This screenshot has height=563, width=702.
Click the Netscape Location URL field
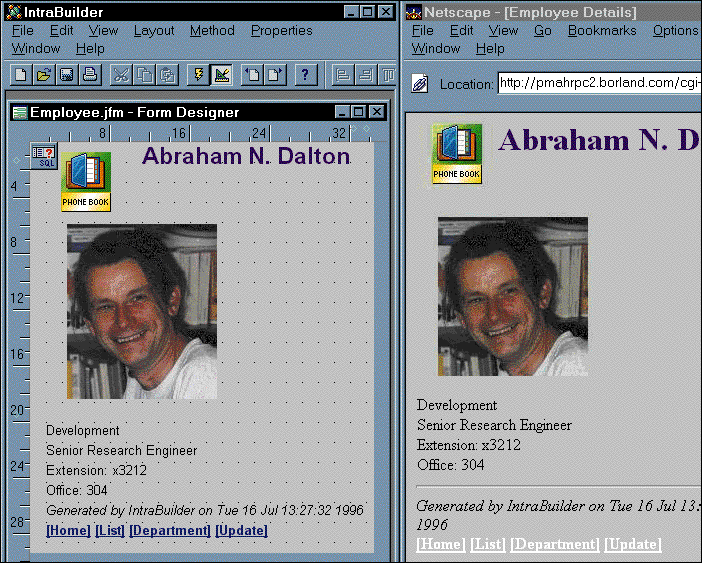point(599,83)
